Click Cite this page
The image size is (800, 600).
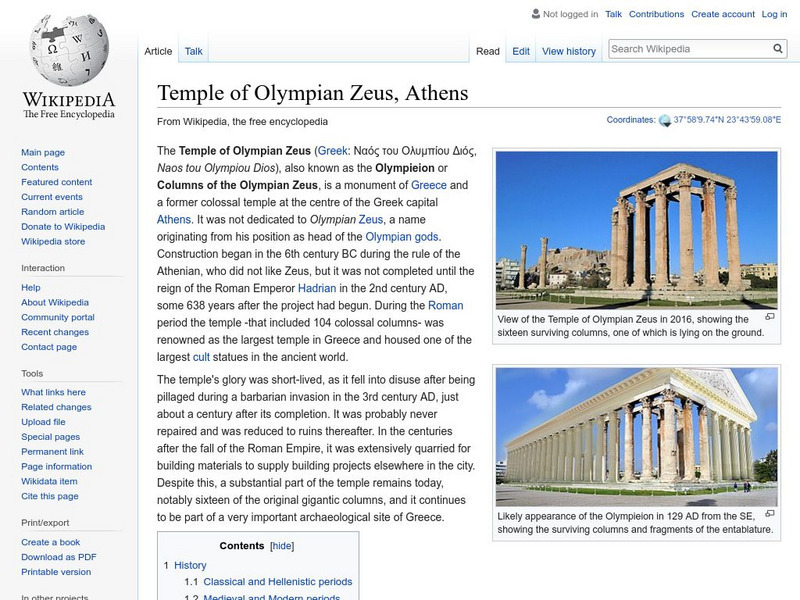coord(49,496)
